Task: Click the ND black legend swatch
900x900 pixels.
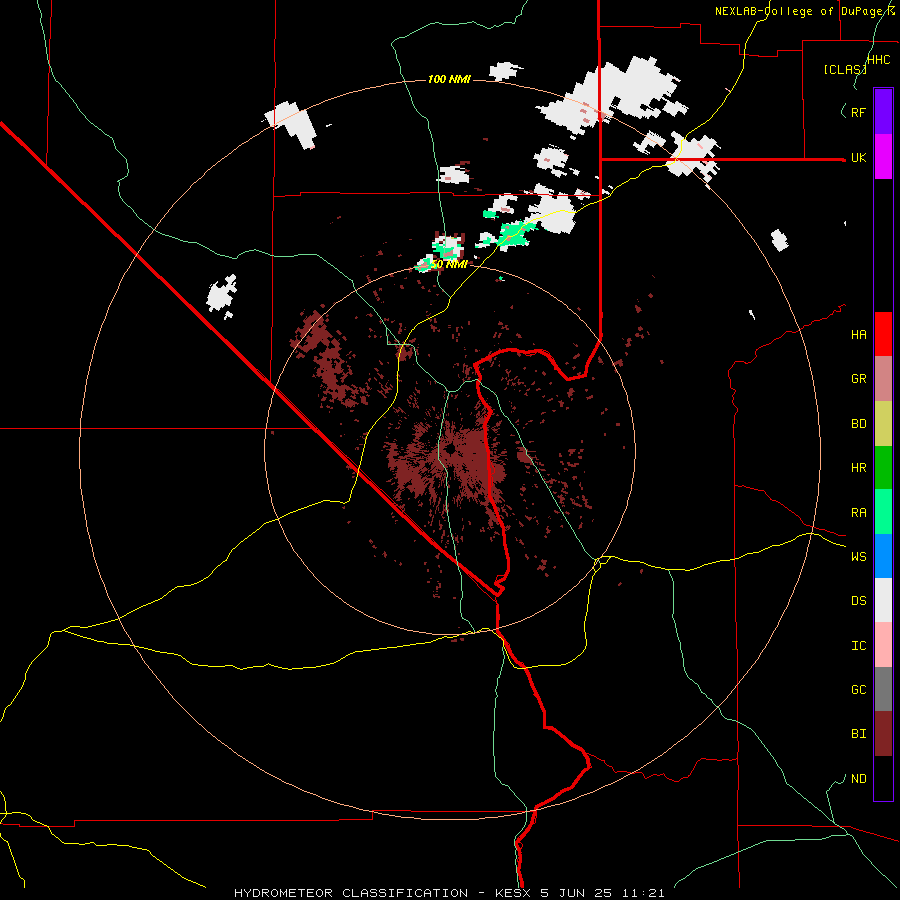Action: click(x=883, y=778)
